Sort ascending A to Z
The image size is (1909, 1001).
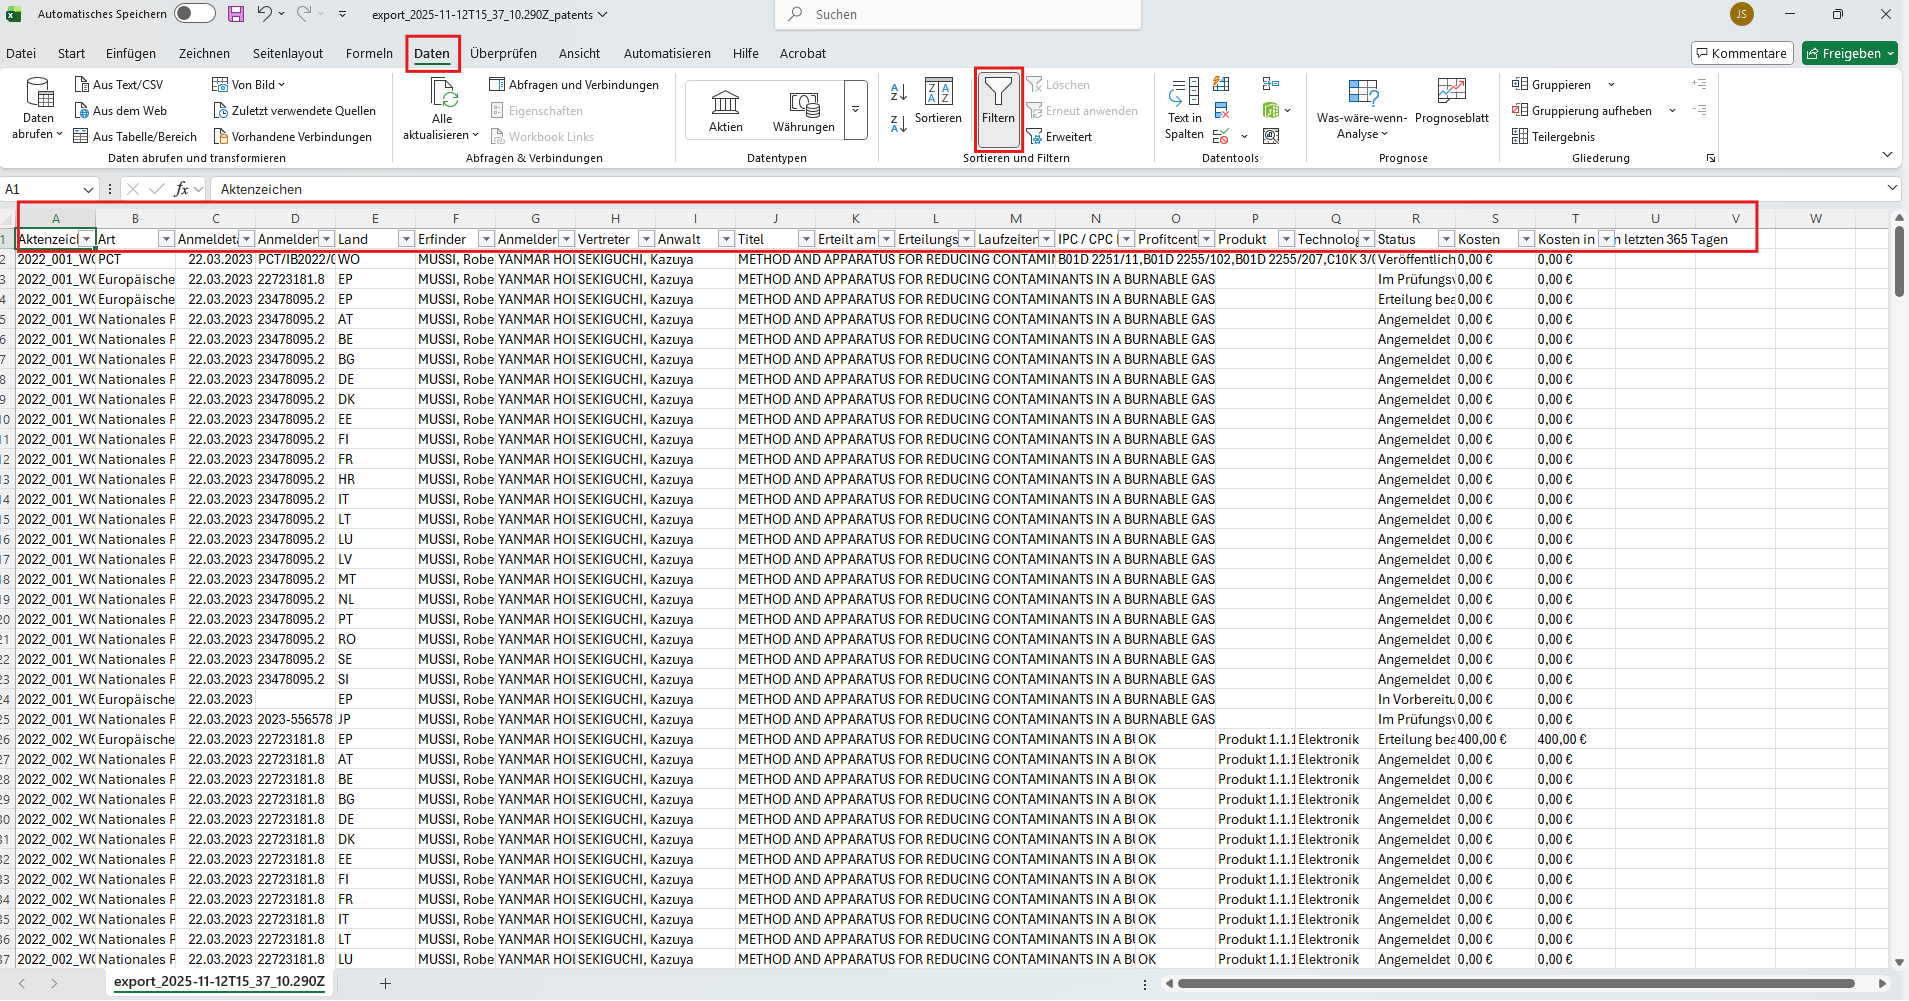[x=898, y=93]
